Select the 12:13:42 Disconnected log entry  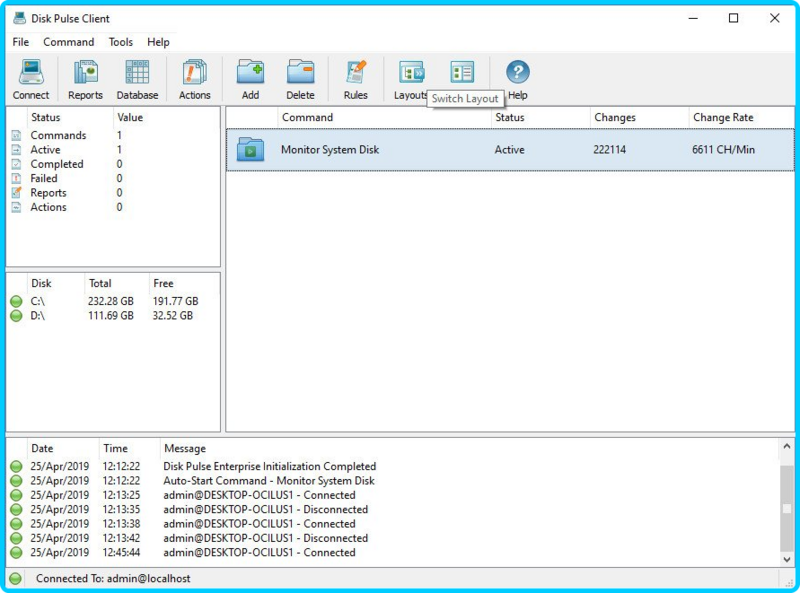(x=394, y=538)
